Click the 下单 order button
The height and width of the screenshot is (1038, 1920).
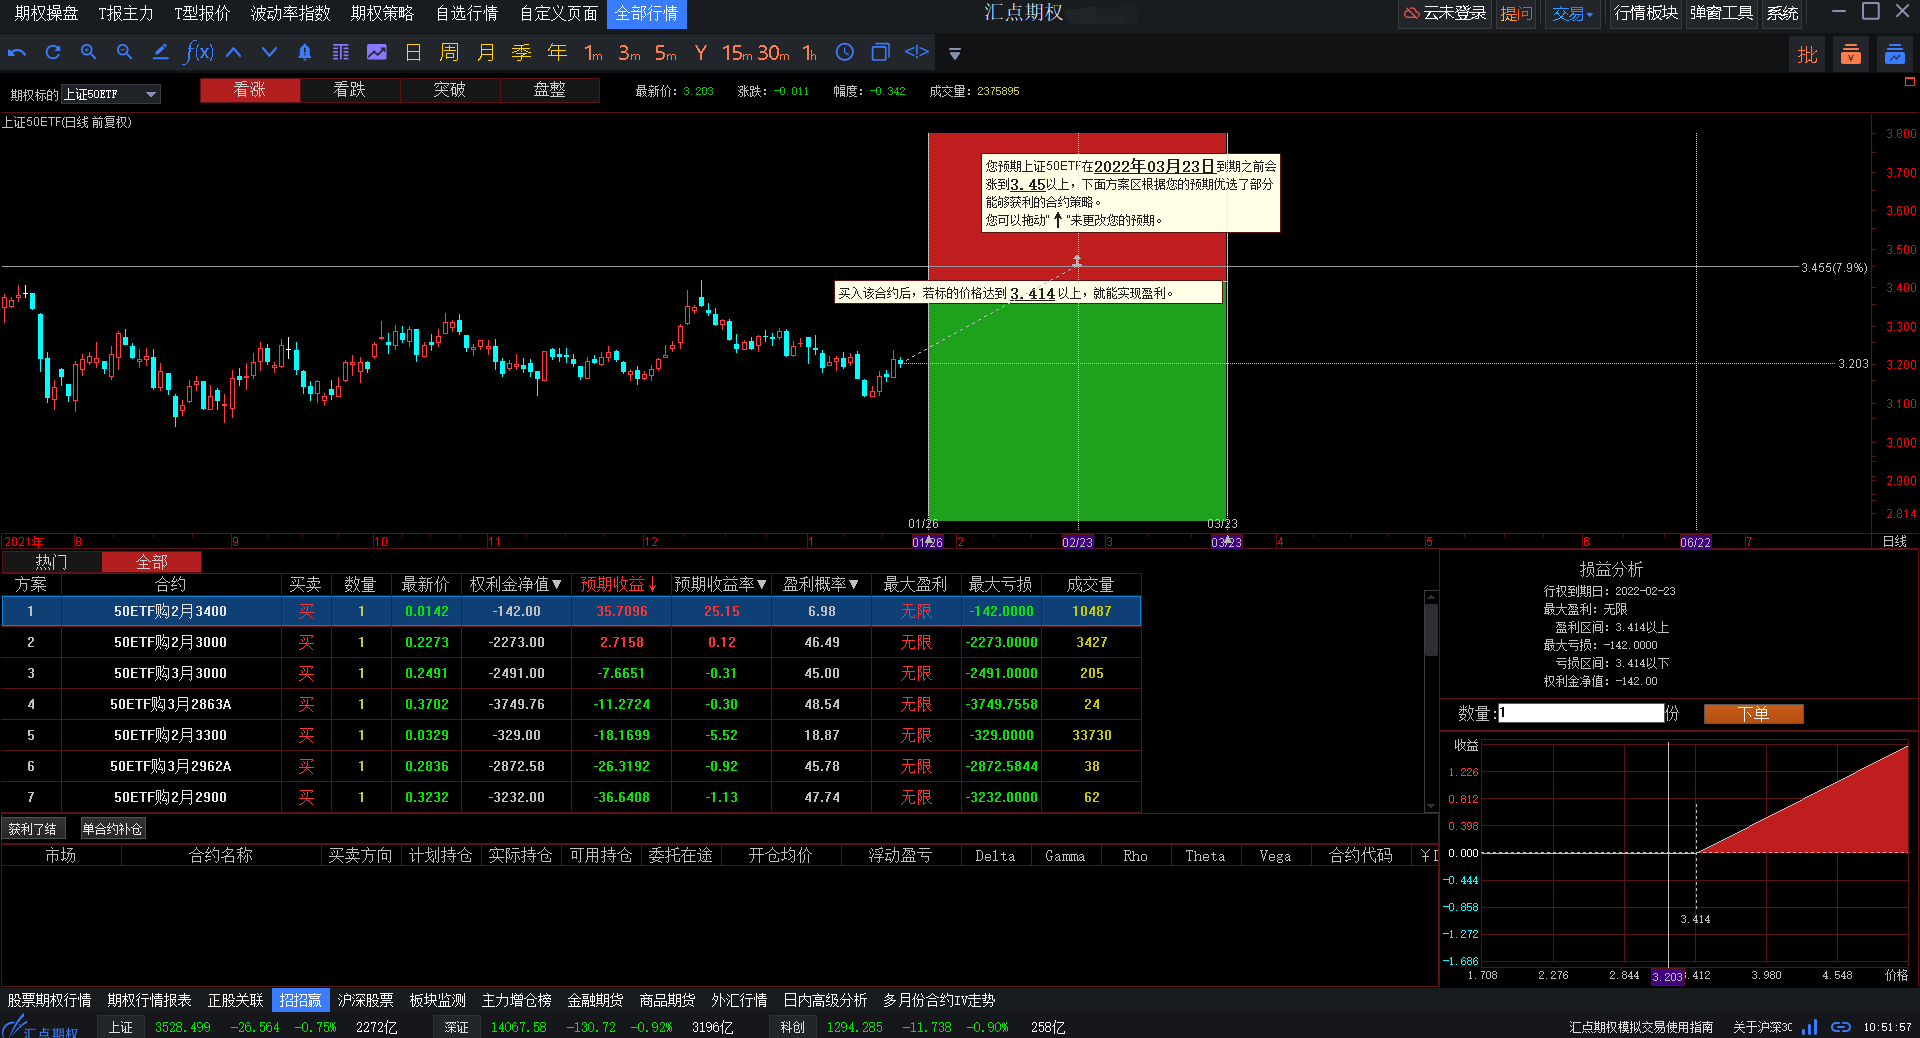click(1753, 714)
